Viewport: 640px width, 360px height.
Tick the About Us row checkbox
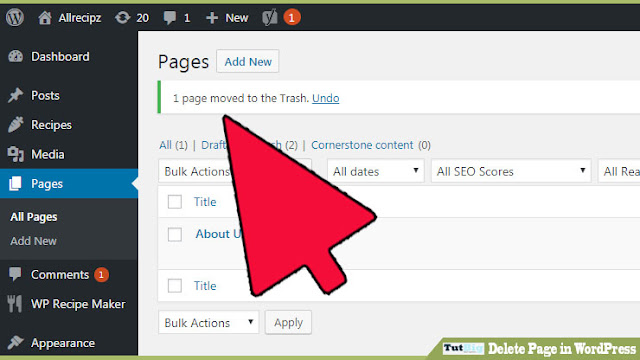coord(175,234)
